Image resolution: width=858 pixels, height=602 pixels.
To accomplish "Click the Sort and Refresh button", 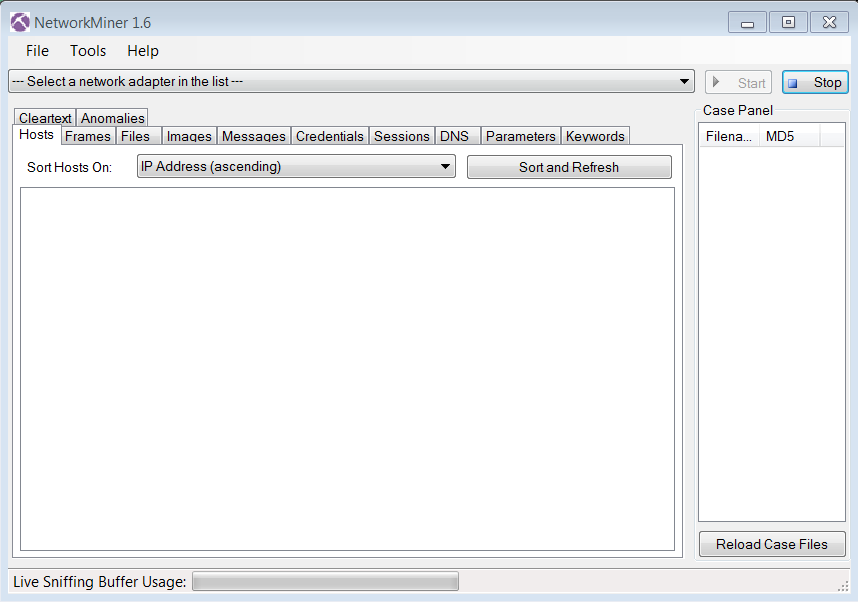I will point(569,167).
